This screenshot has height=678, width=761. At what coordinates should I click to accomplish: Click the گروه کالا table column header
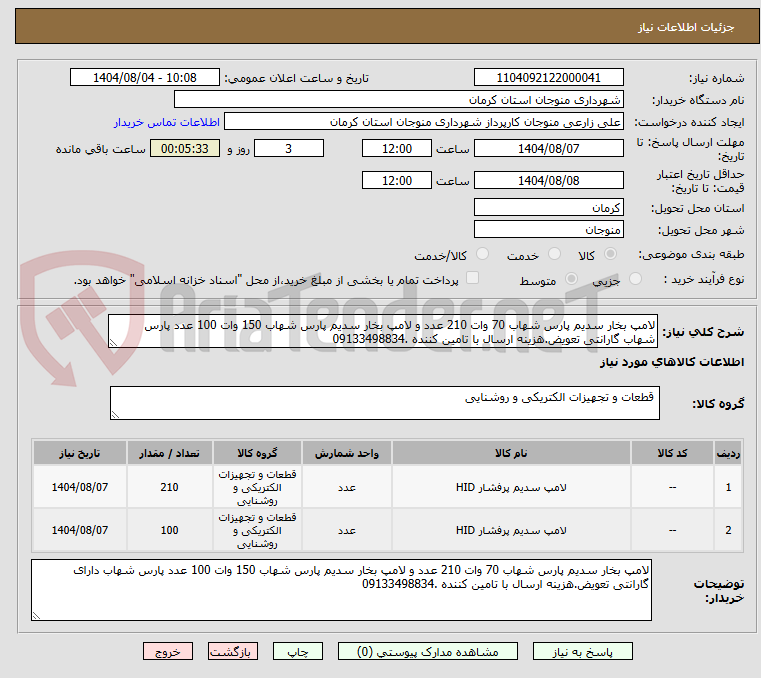coord(257,453)
